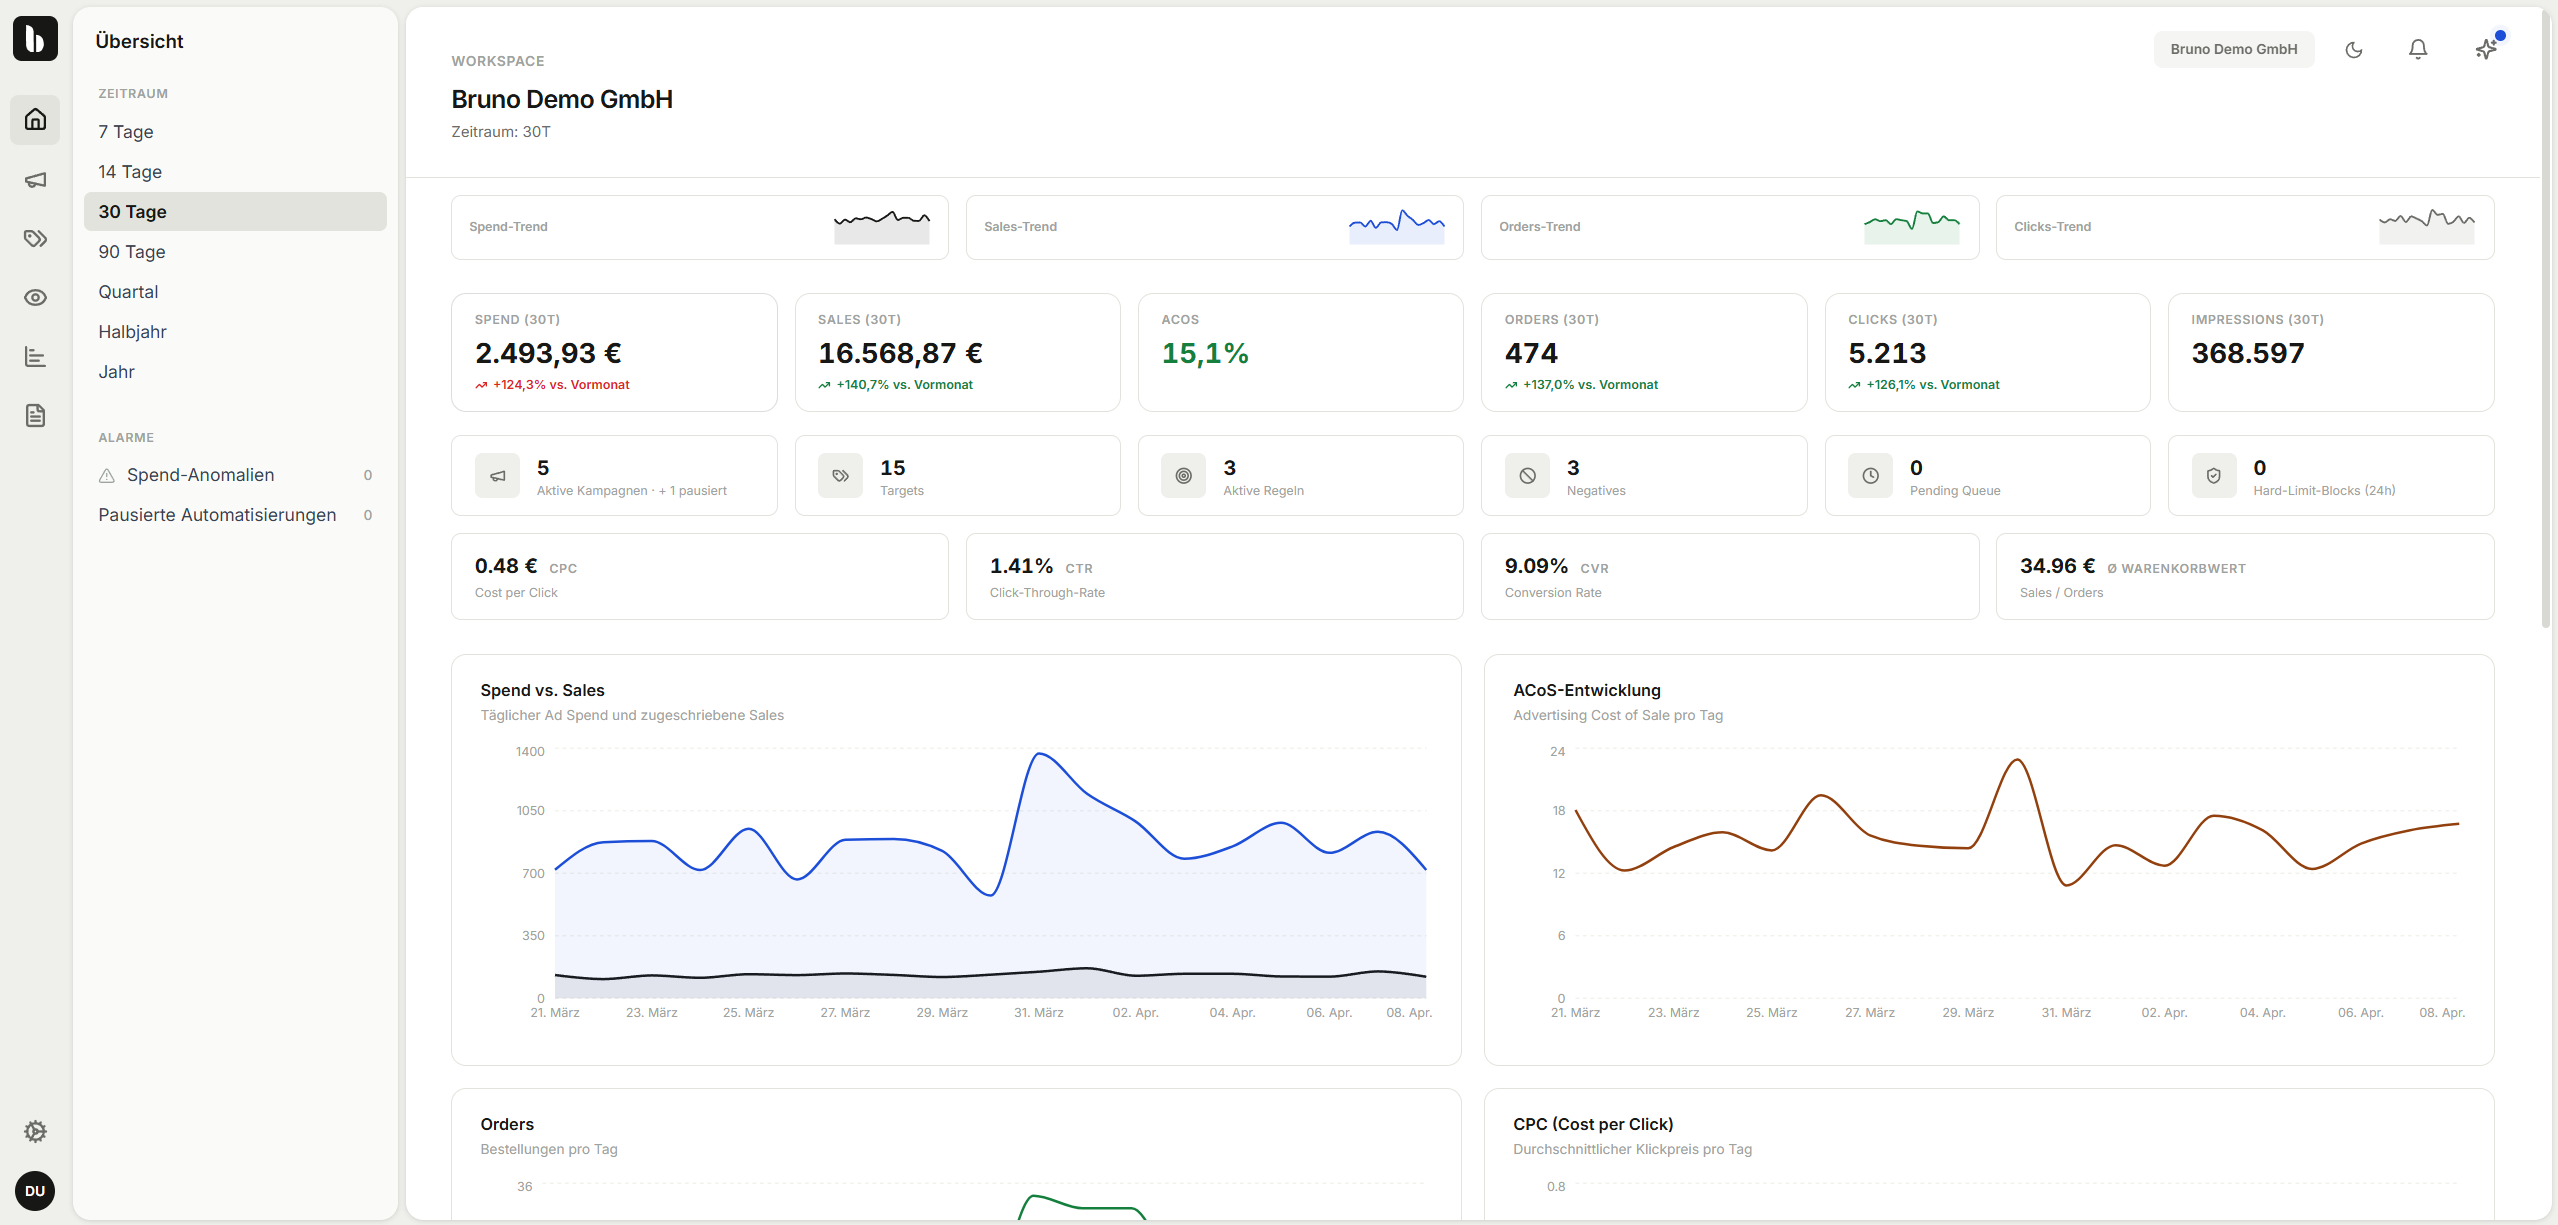Image resolution: width=2558 pixels, height=1225 pixels.
Task: Open settings gear icon in sidebar
Action: [35, 1131]
